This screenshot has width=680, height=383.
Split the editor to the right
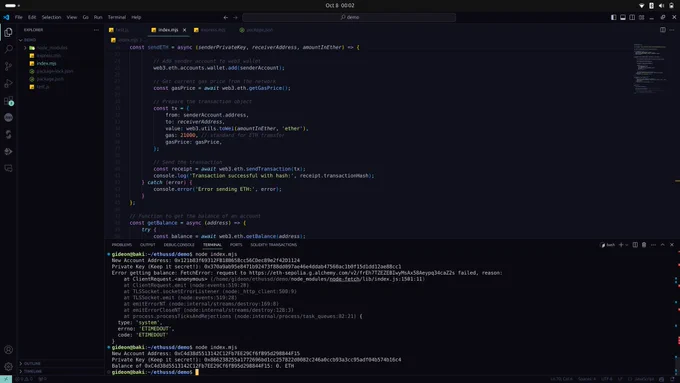coord(663,30)
